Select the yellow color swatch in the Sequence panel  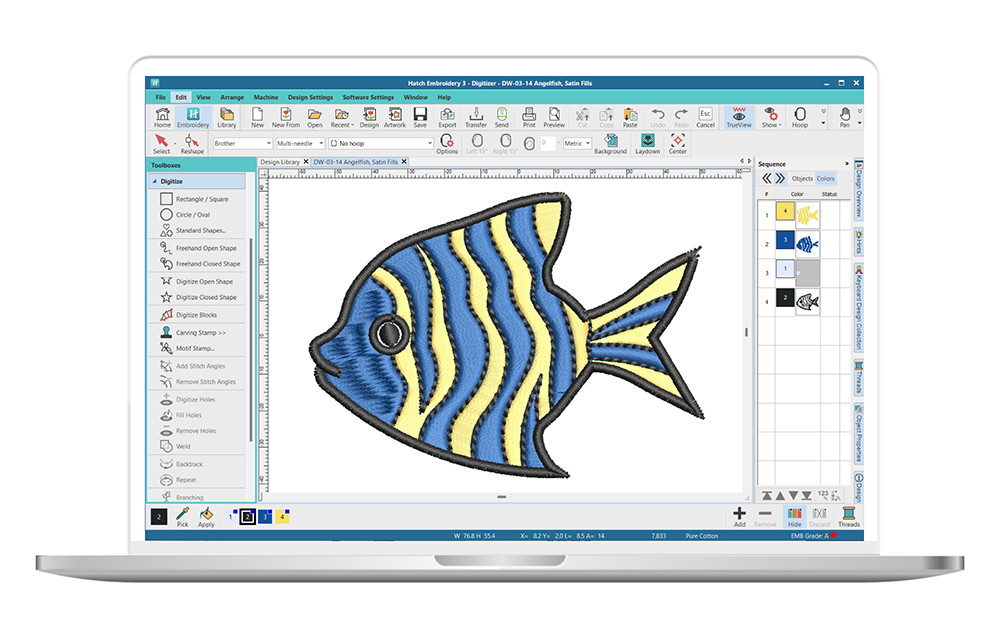pyautogui.click(x=785, y=213)
